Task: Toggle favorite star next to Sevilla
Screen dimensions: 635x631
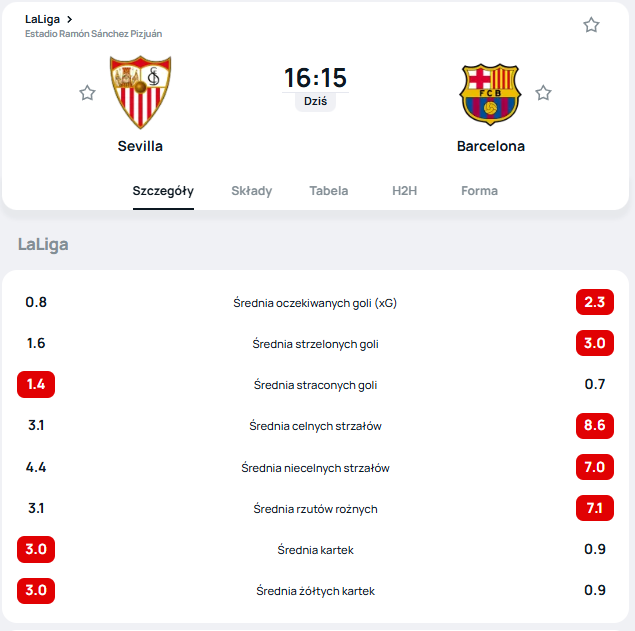Action: pyautogui.click(x=87, y=93)
